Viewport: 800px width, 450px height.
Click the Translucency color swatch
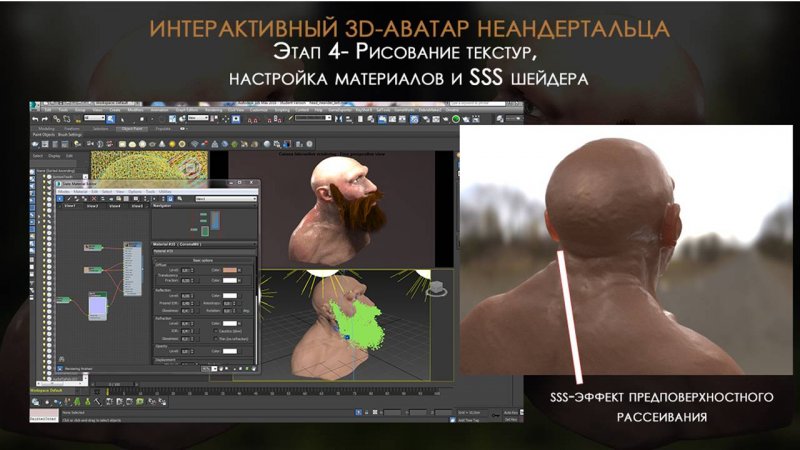(230, 281)
